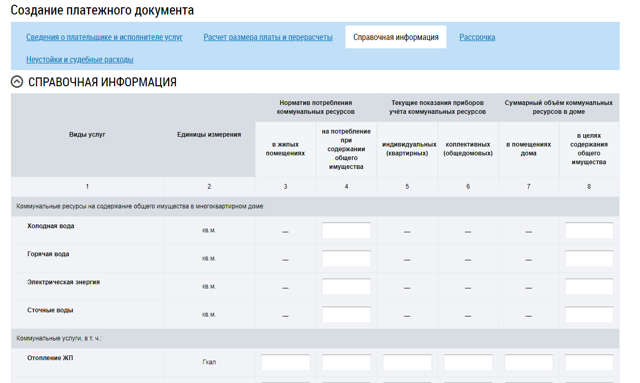Click the 'Горячая вода' row label
This screenshot has height=383, width=640.
tap(48, 254)
